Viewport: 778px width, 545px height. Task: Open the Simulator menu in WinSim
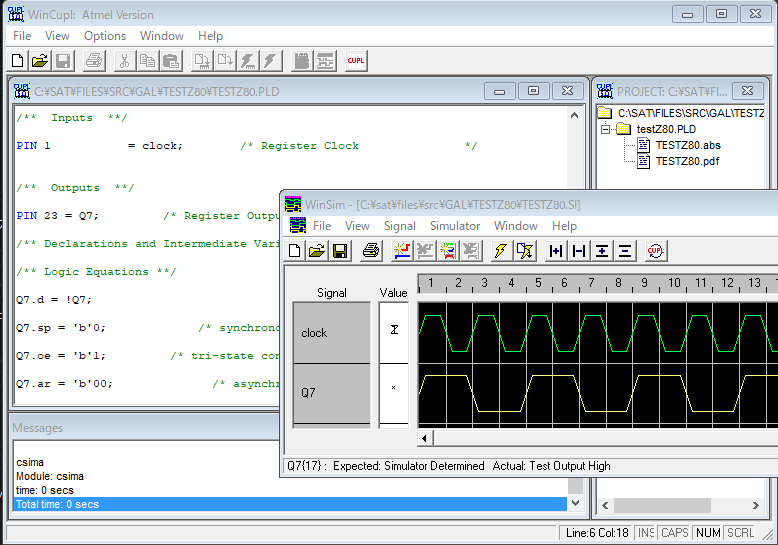tap(455, 226)
